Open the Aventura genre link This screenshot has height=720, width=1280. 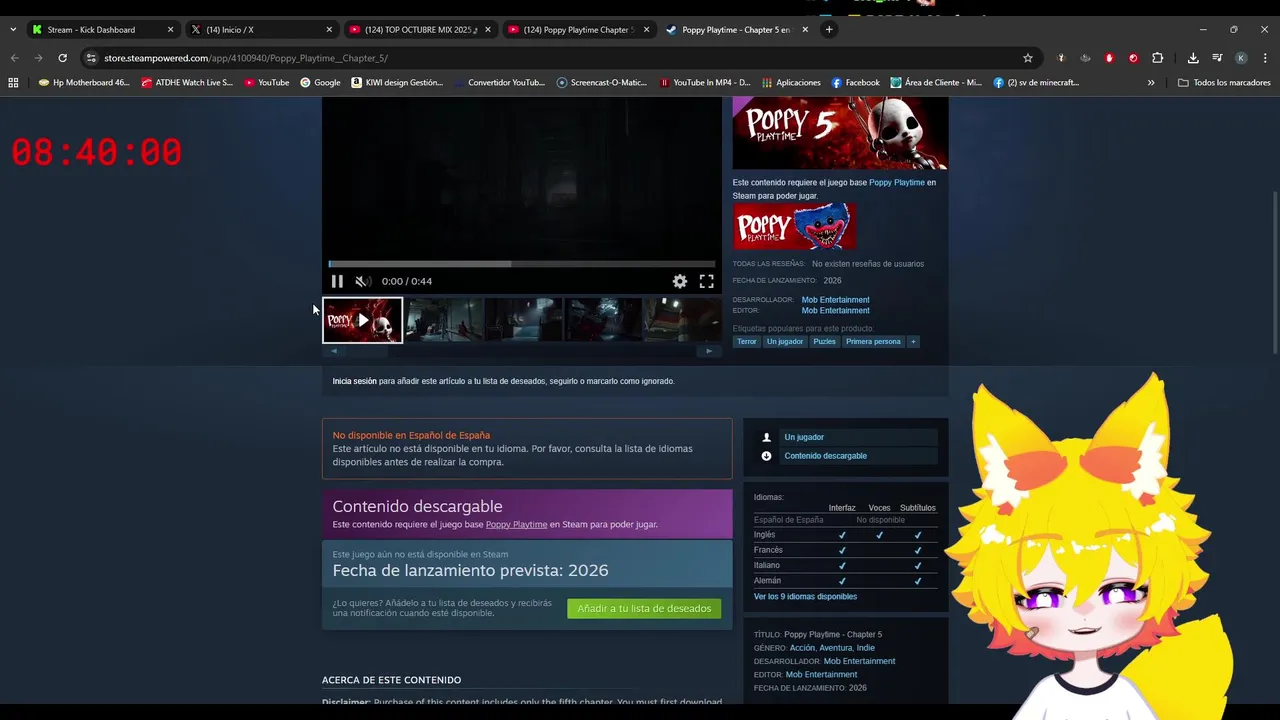pyautogui.click(x=836, y=648)
